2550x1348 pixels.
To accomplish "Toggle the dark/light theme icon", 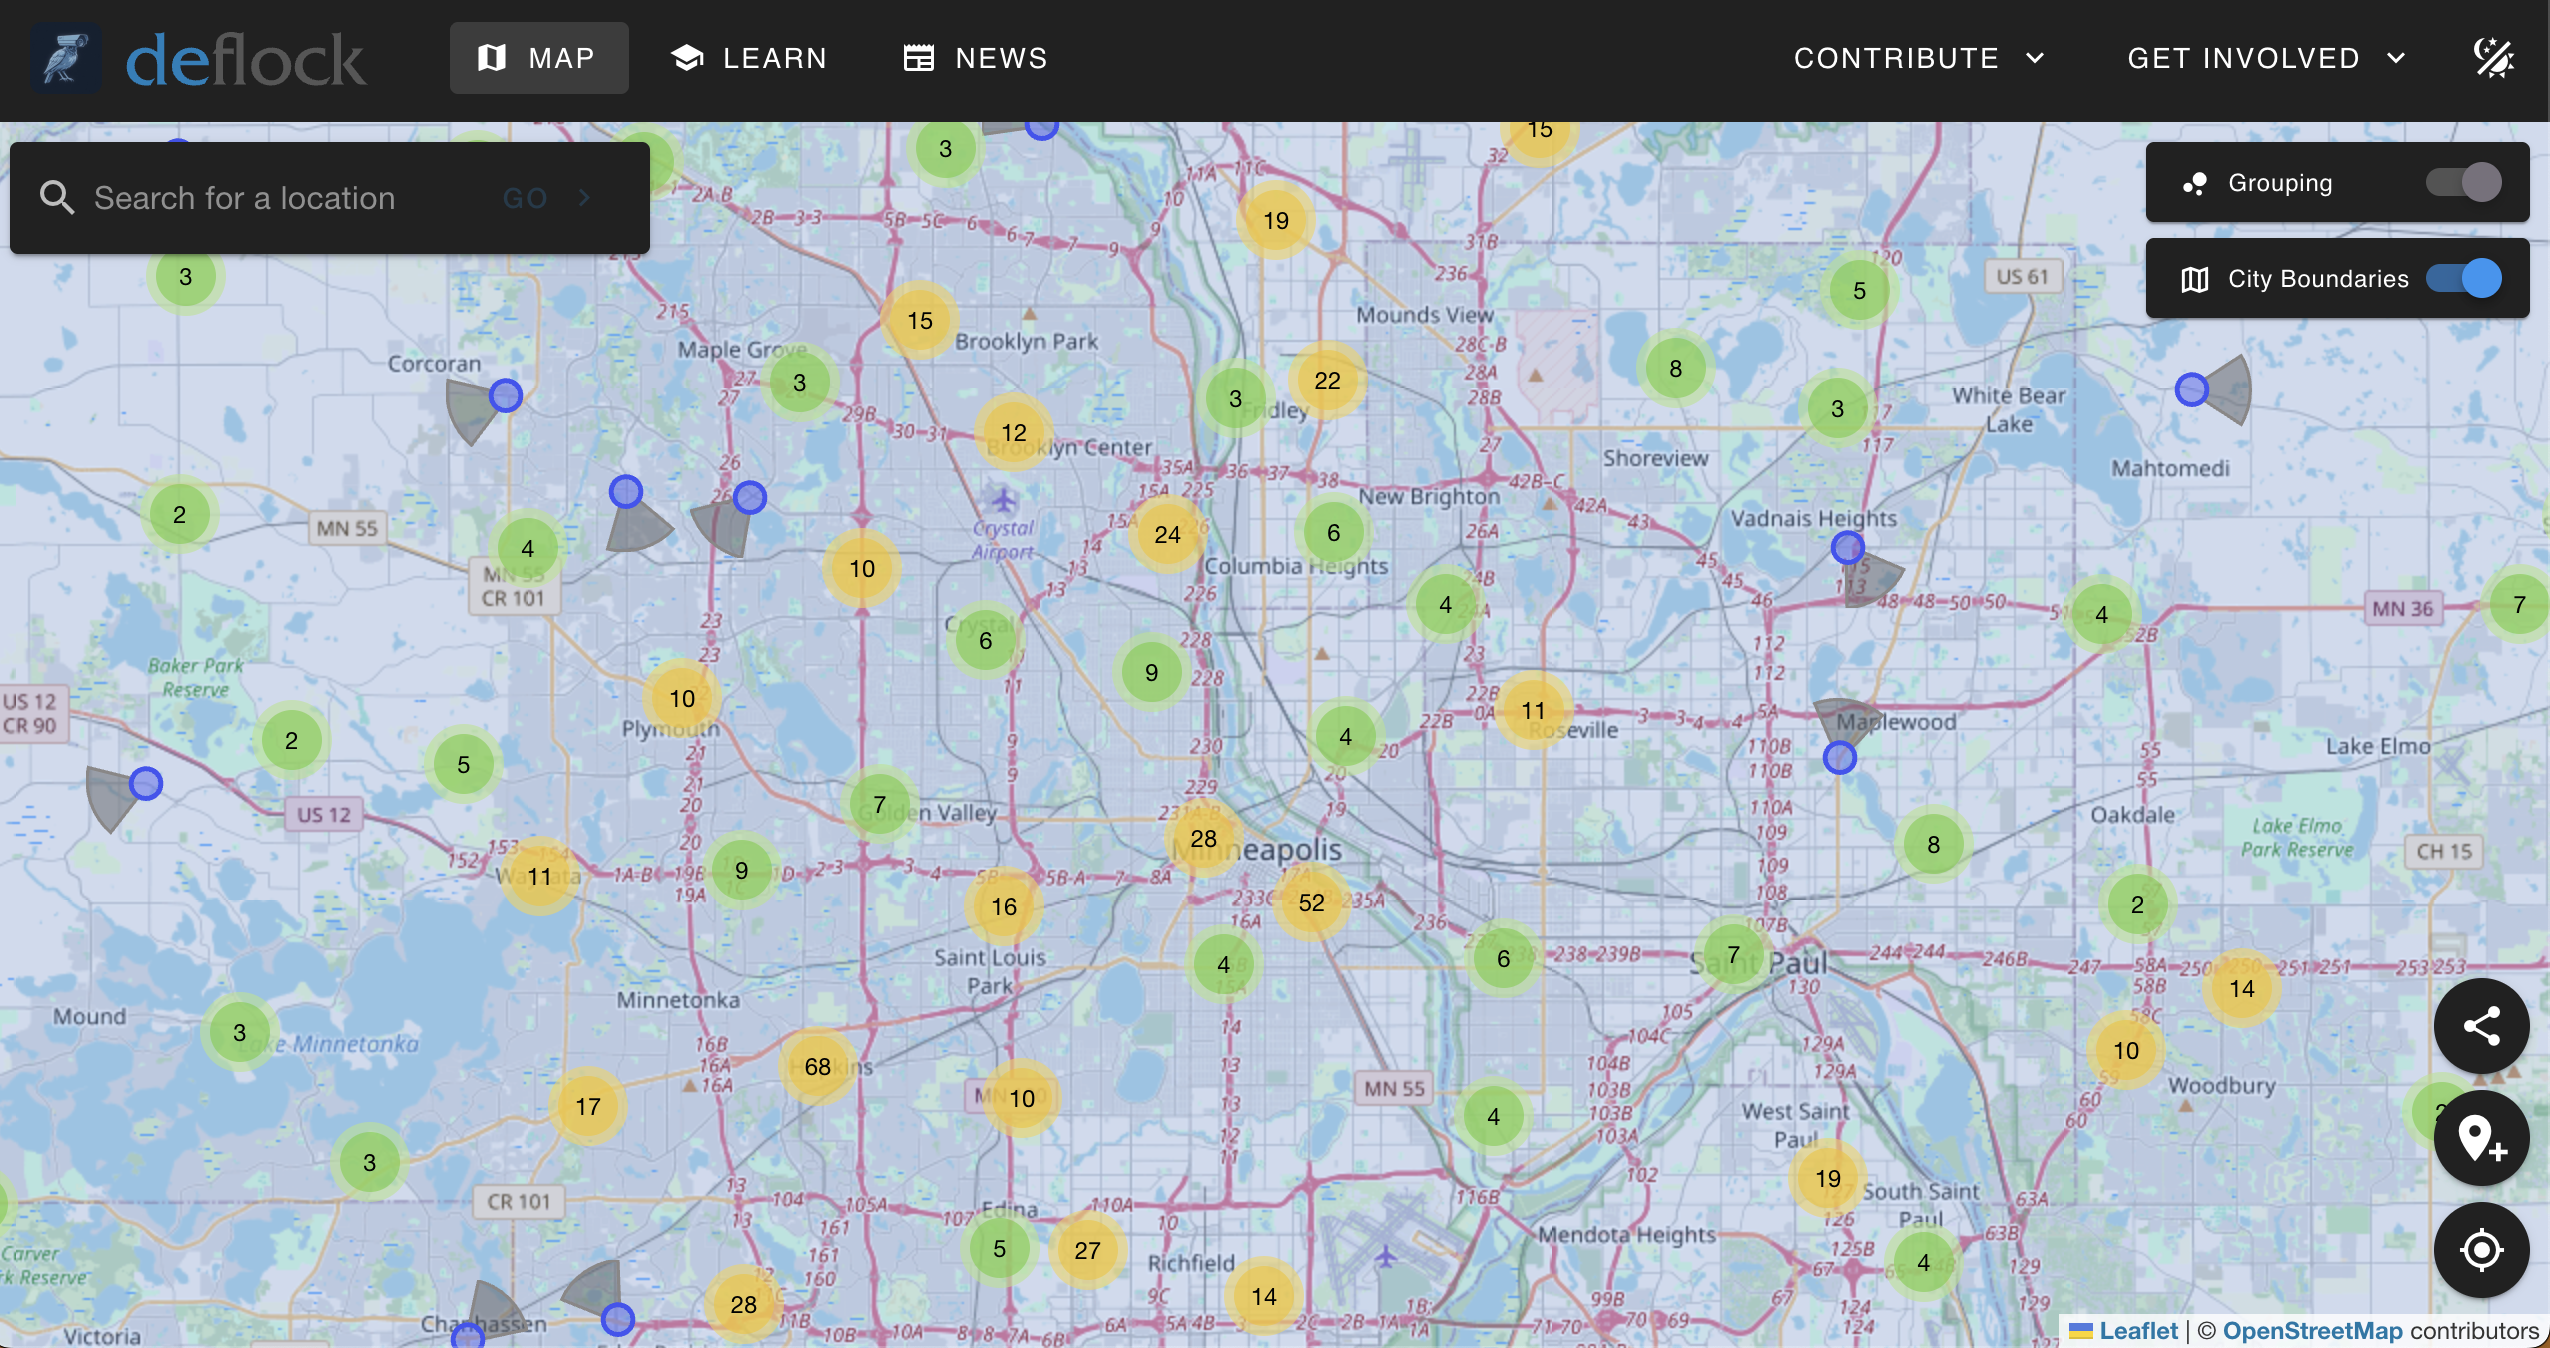I will [2493, 58].
